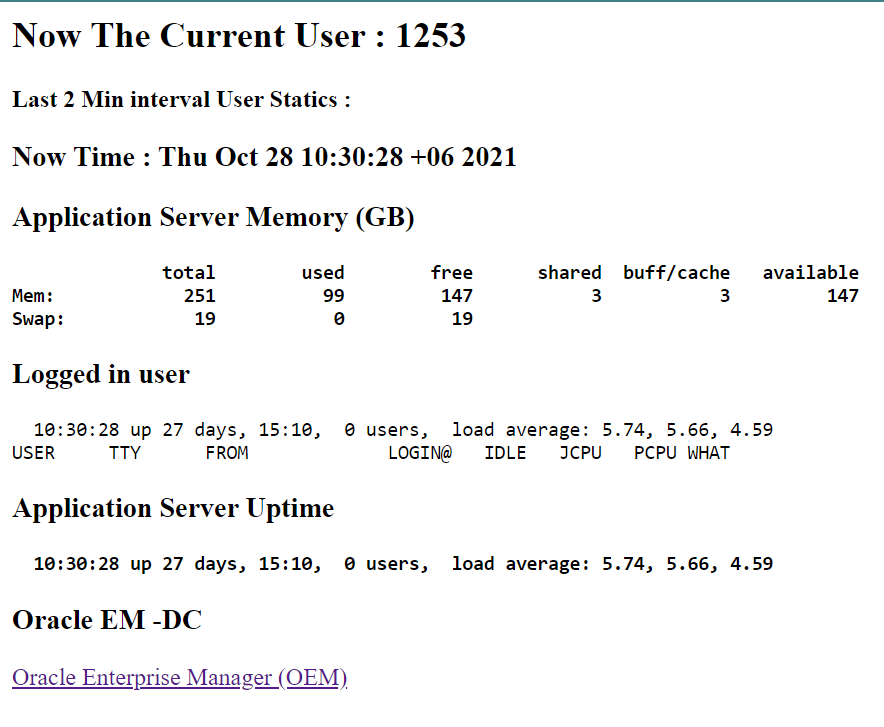This screenshot has height=727, width=884.
Task: Select the 'Swap:' row label
Action: coord(38,319)
